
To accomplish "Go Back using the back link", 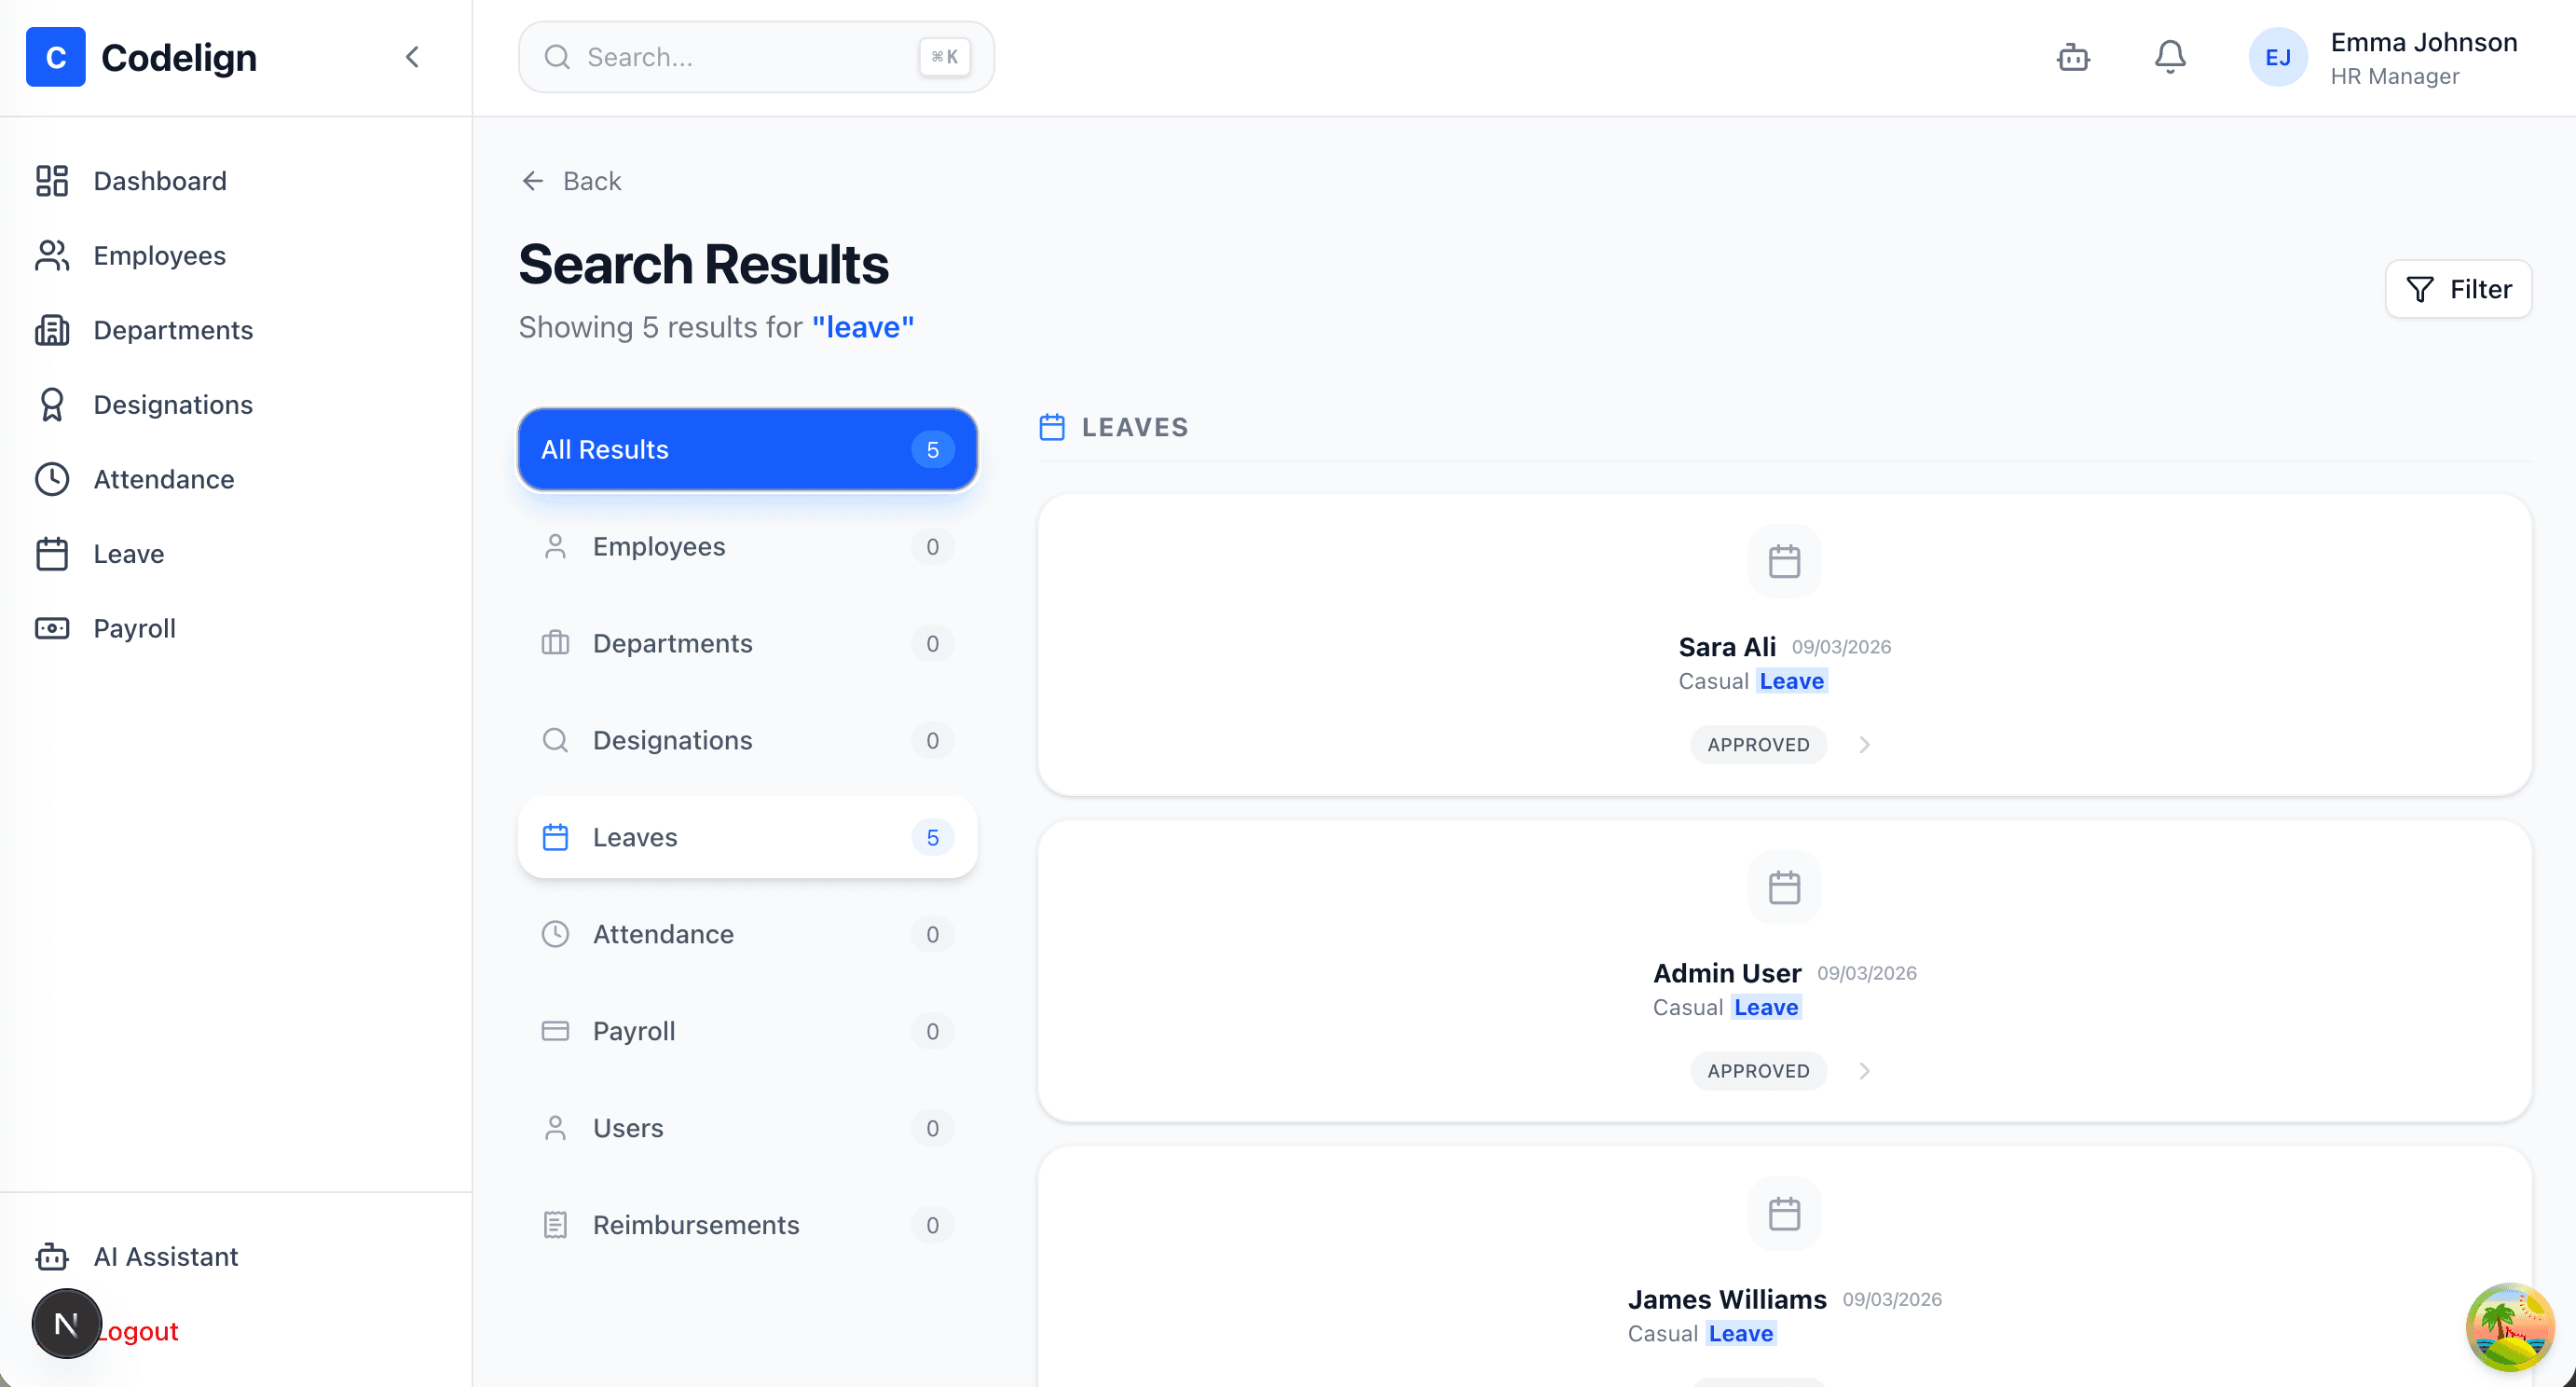I will coord(570,181).
